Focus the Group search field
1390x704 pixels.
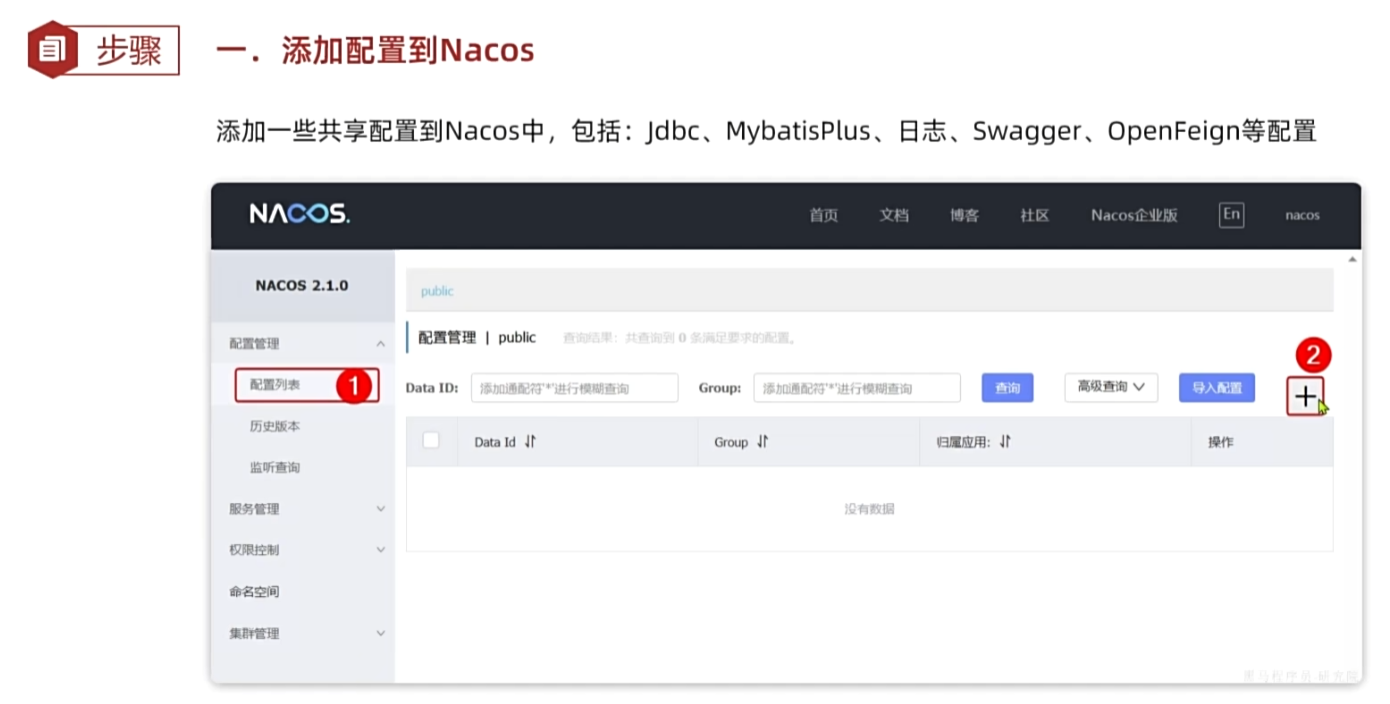[x=857, y=388]
